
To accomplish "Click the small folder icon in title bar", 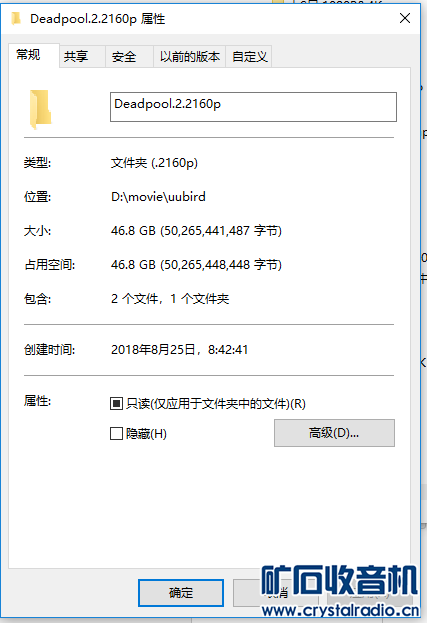I will pyautogui.click(x=16, y=18).
